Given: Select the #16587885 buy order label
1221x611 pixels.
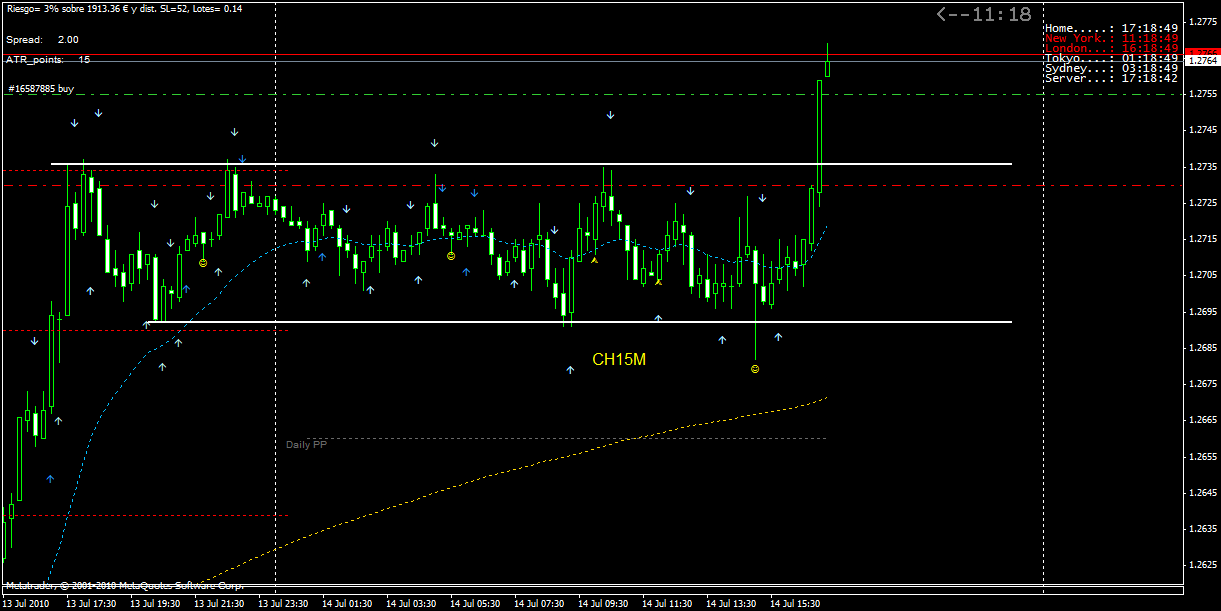Looking at the screenshot, I should [41, 89].
